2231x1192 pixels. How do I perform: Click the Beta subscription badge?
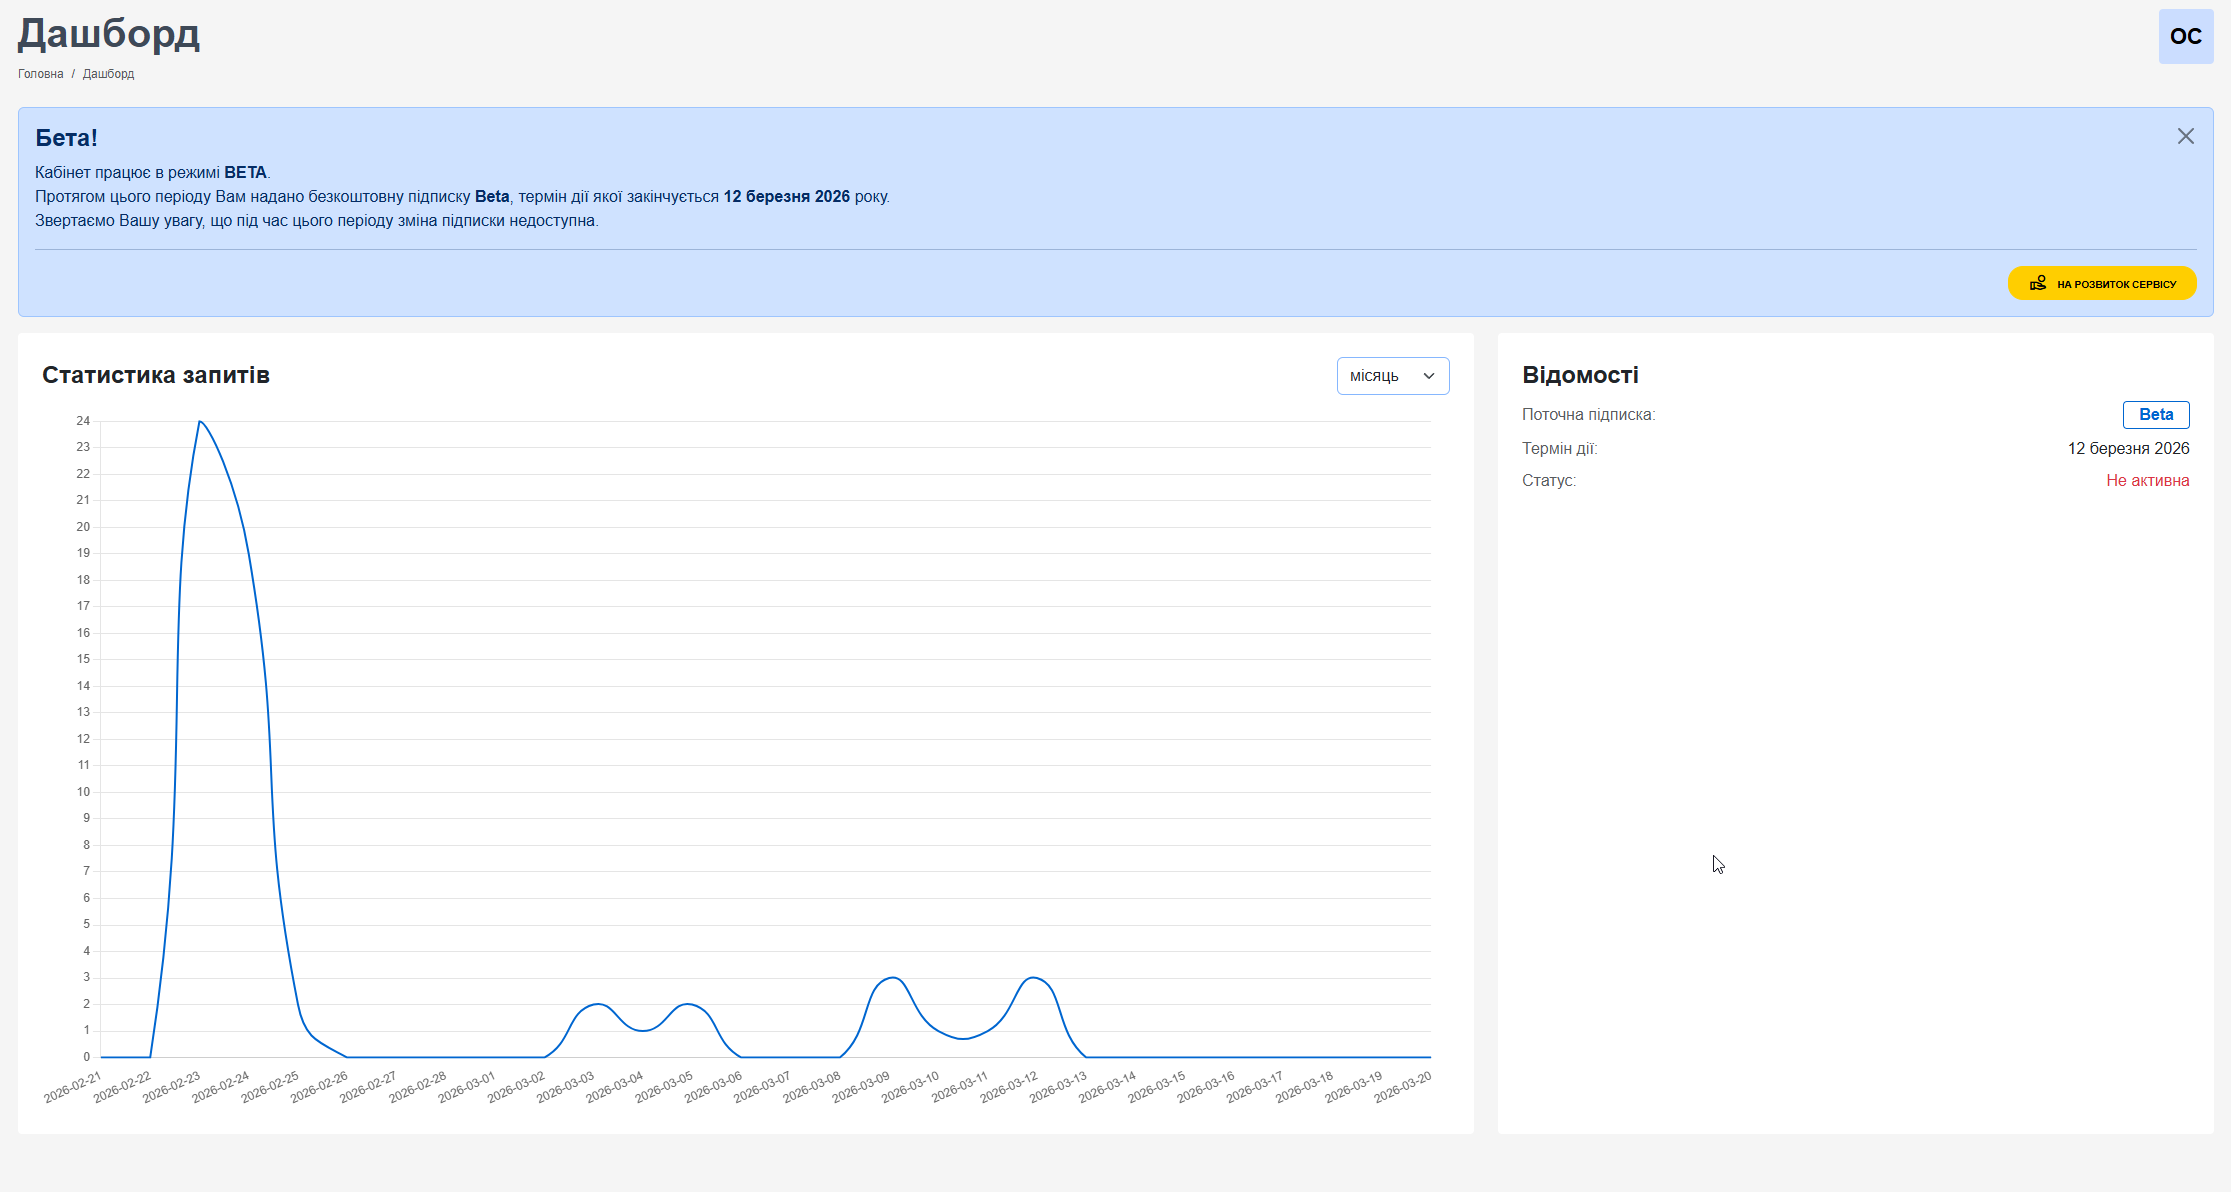2155,415
